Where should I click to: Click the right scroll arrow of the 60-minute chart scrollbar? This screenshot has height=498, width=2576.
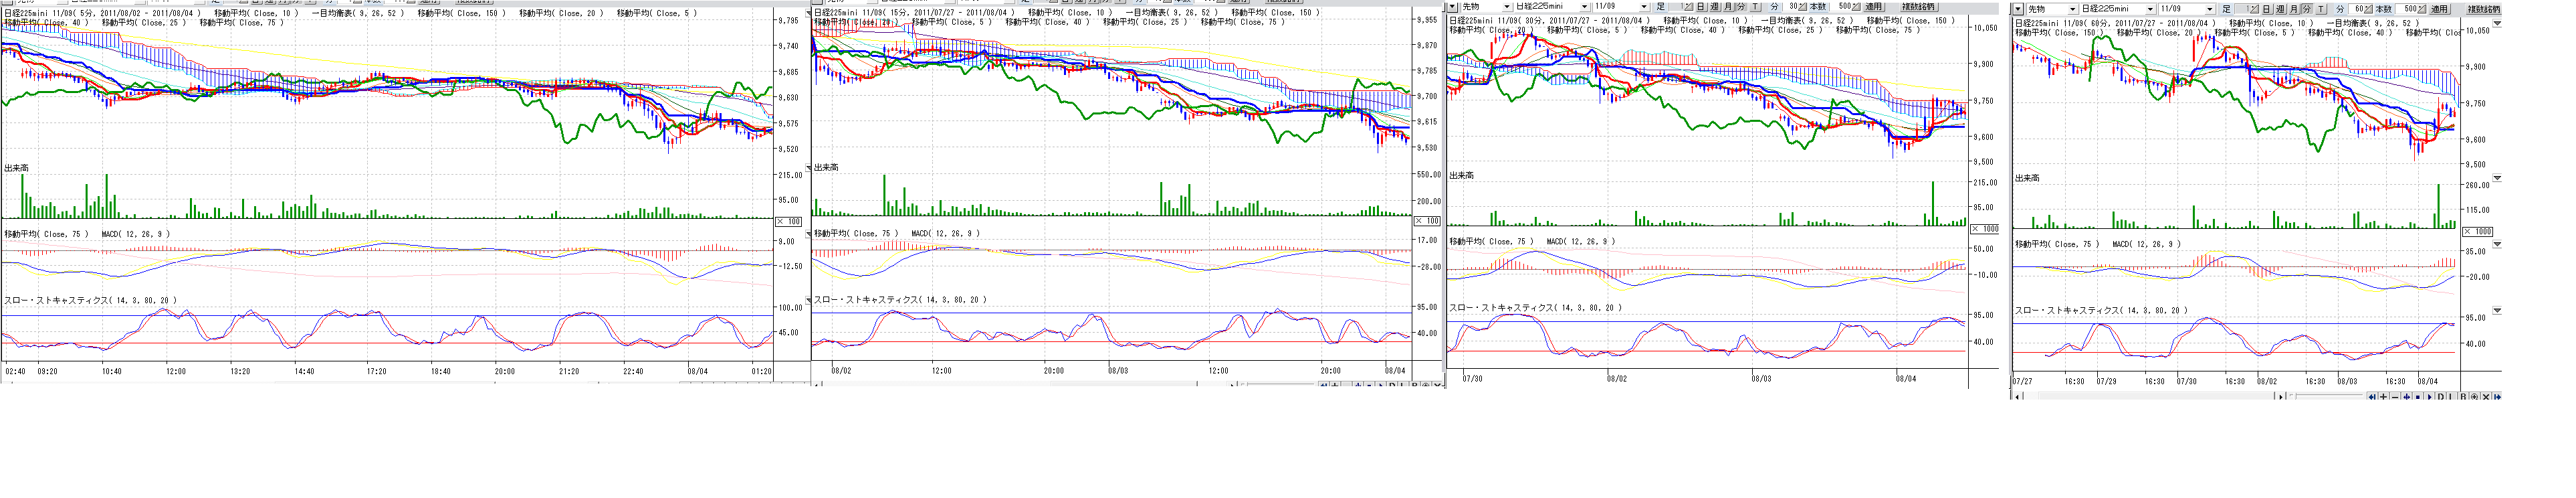tap(2281, 397)
